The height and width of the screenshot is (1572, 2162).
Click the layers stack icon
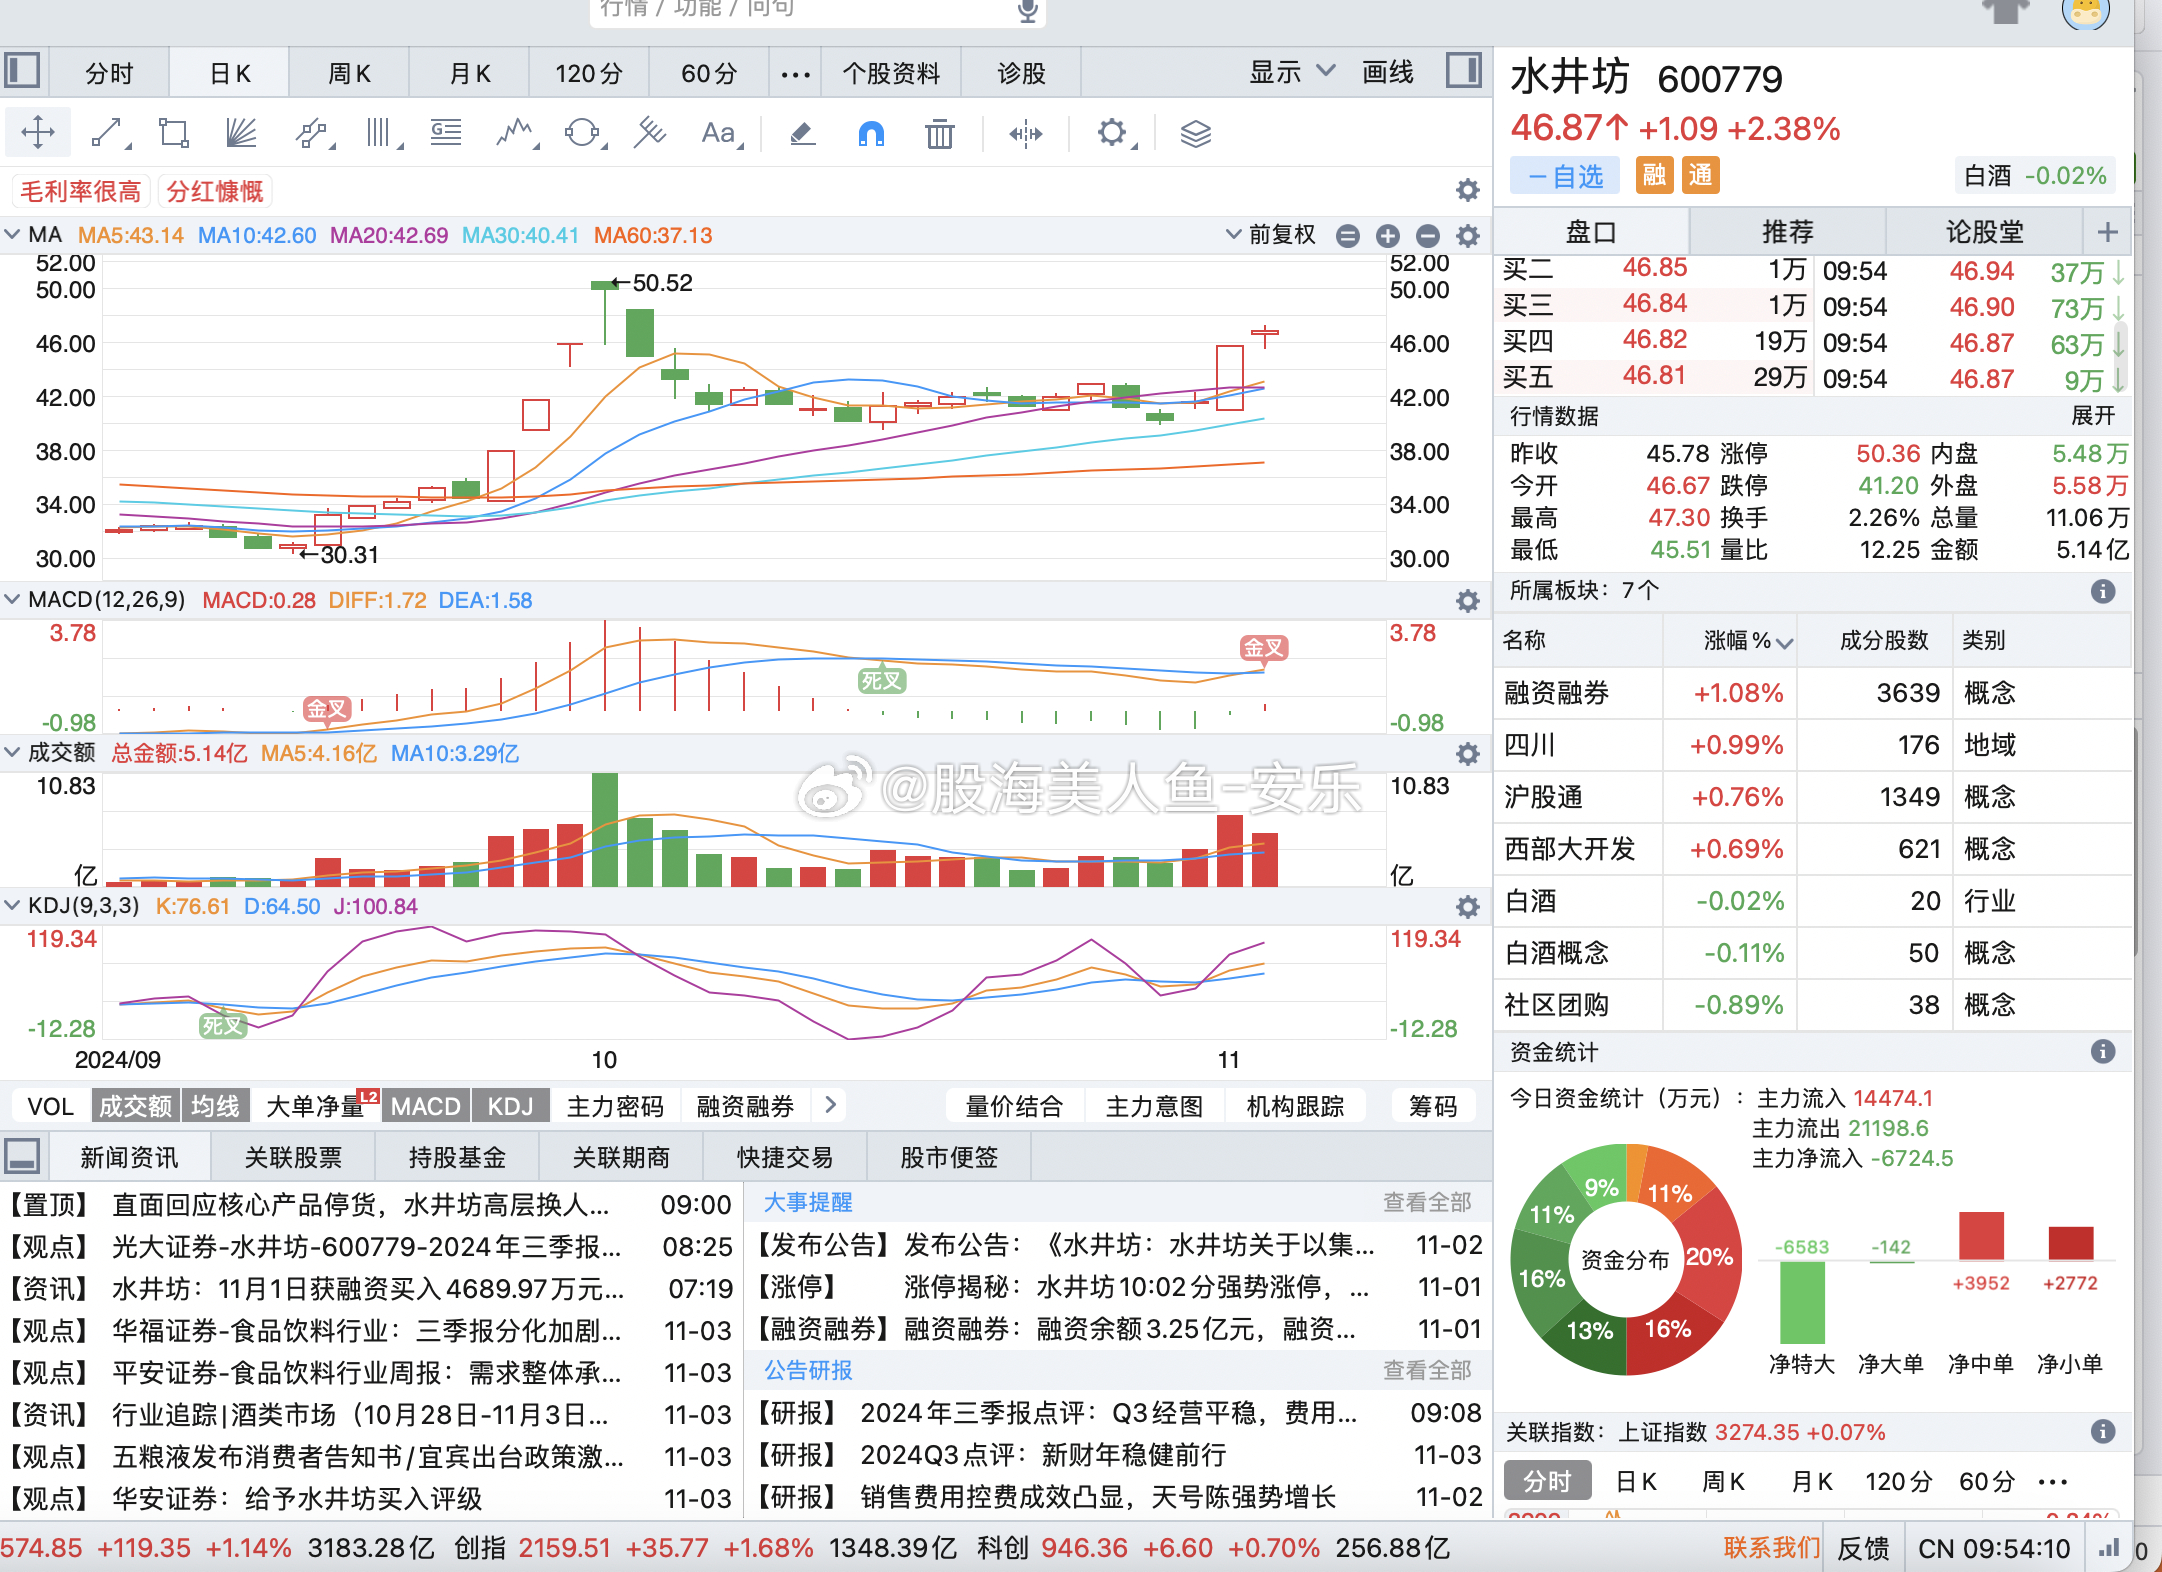(x=1196, y=133)
